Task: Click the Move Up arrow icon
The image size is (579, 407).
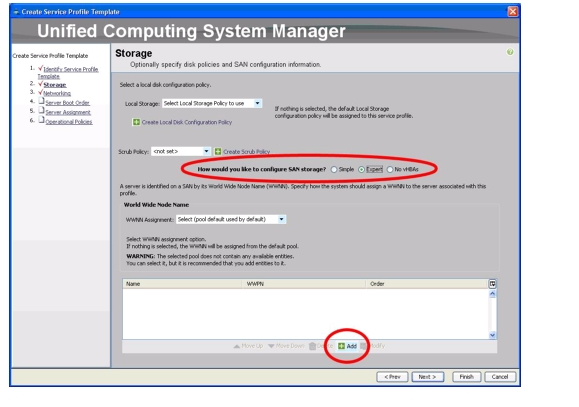Action: [x=237, y=346]
